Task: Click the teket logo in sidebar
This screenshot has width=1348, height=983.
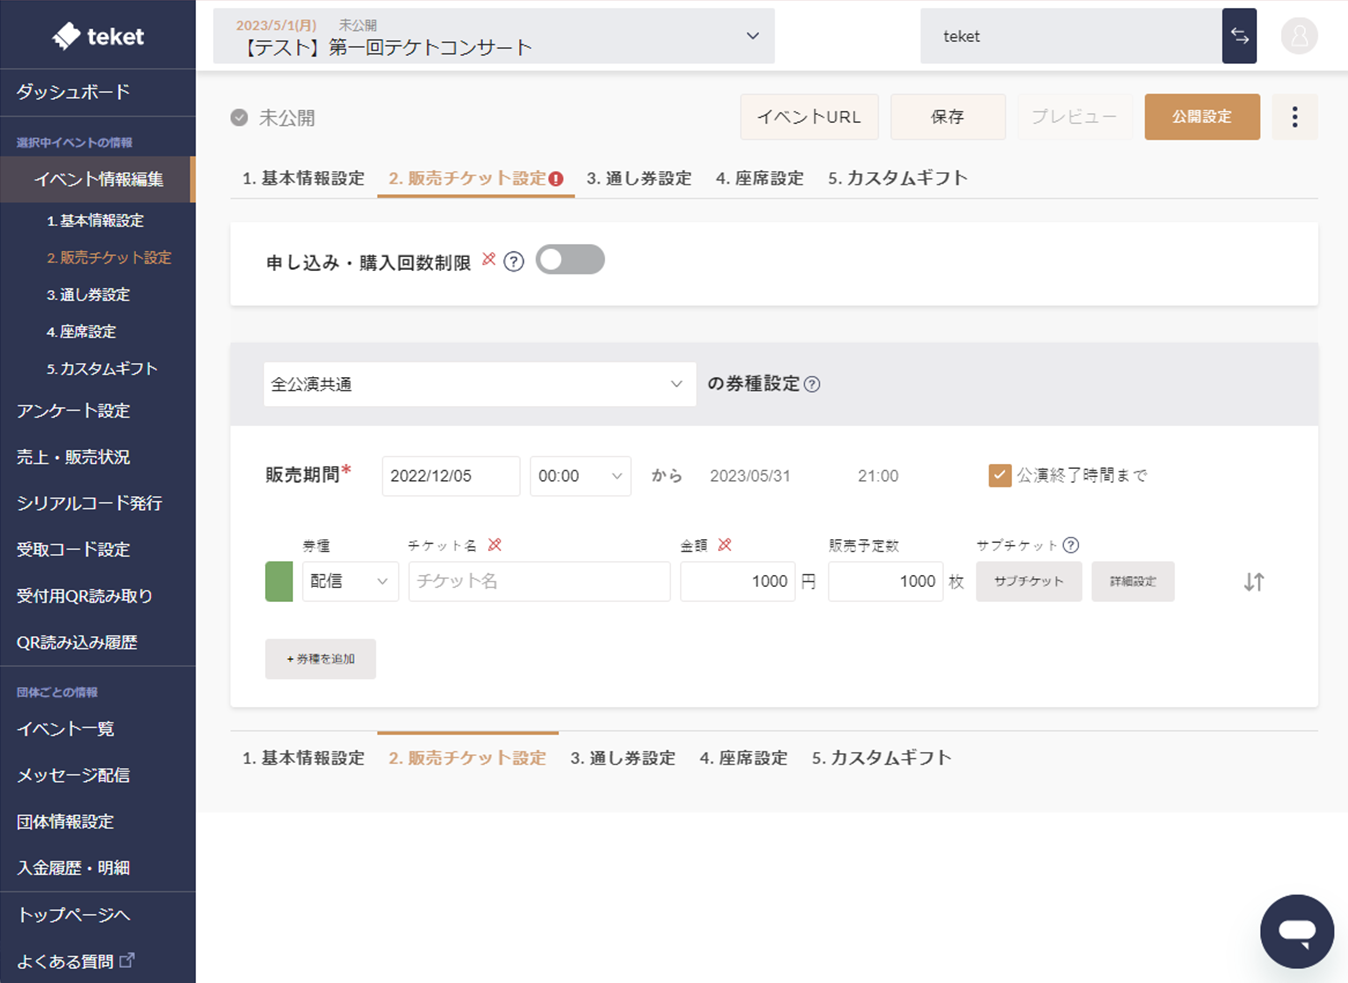Action: (98, 36)
